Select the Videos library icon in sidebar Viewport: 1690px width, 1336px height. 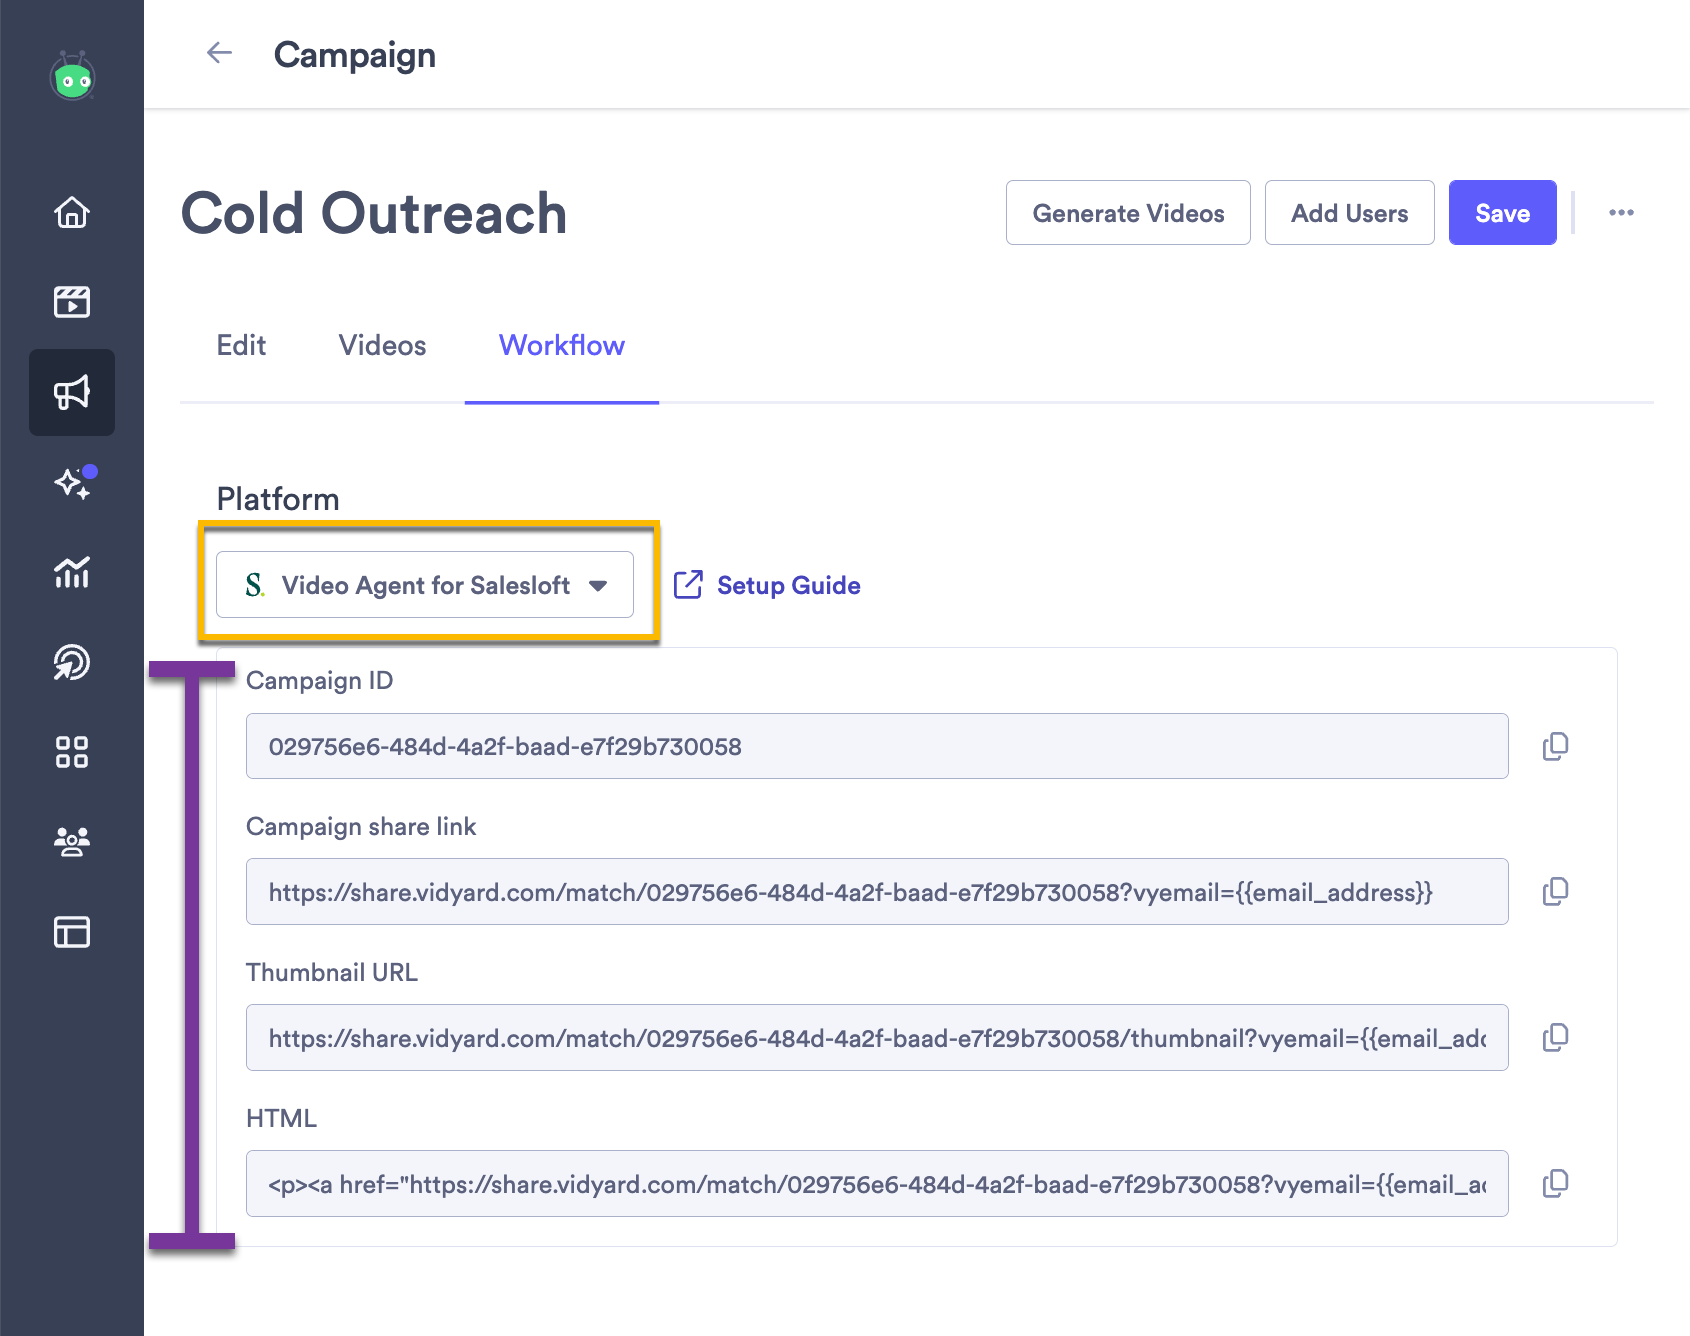point(71,302)
